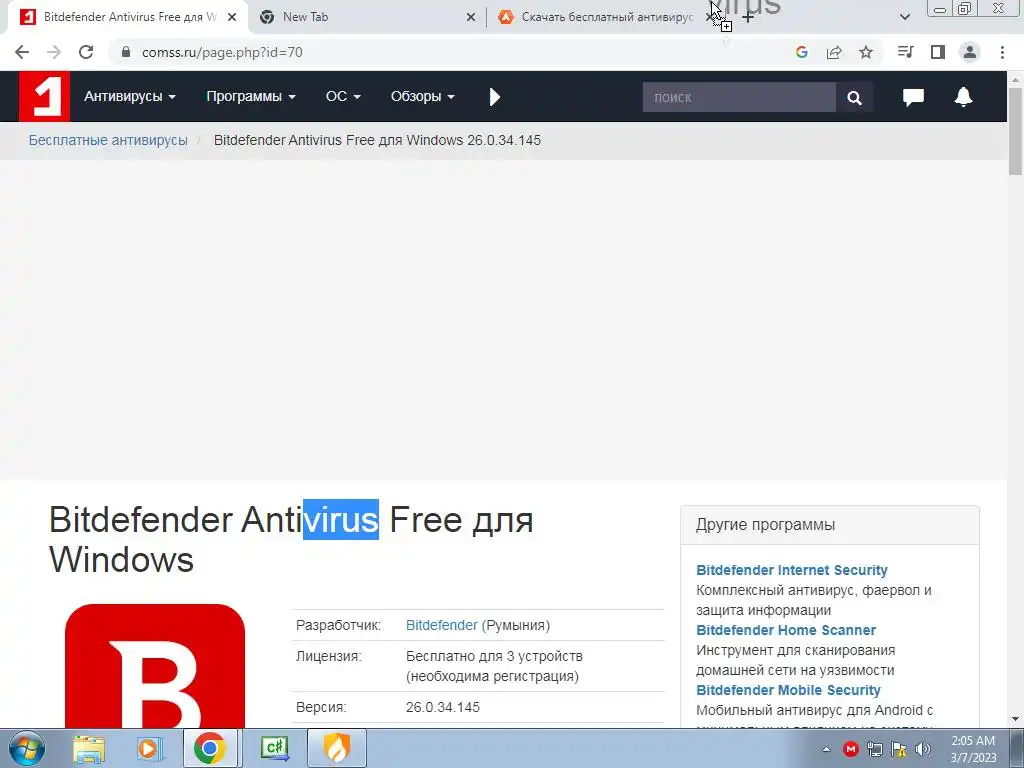Show hidden tray icons arrow
Image resolution: width=1024 pixels, height=768 pixels.
pos(826,749)
